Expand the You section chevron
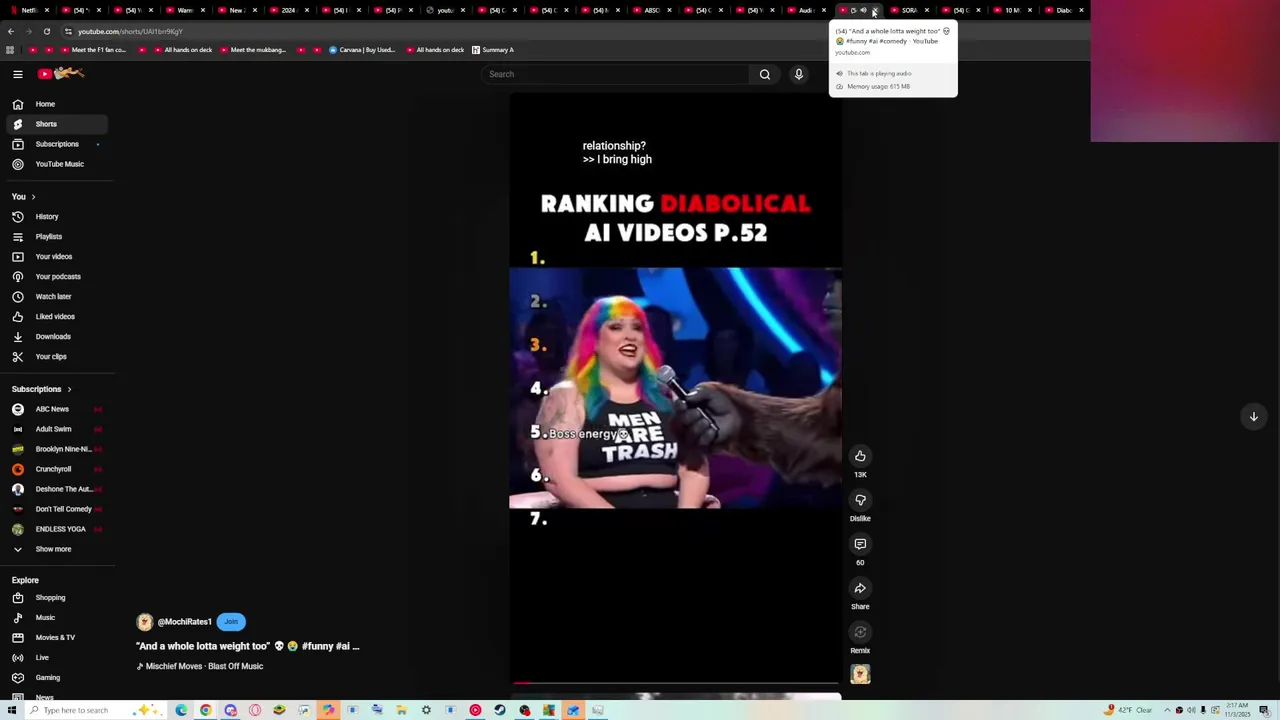 click(33, 197)
